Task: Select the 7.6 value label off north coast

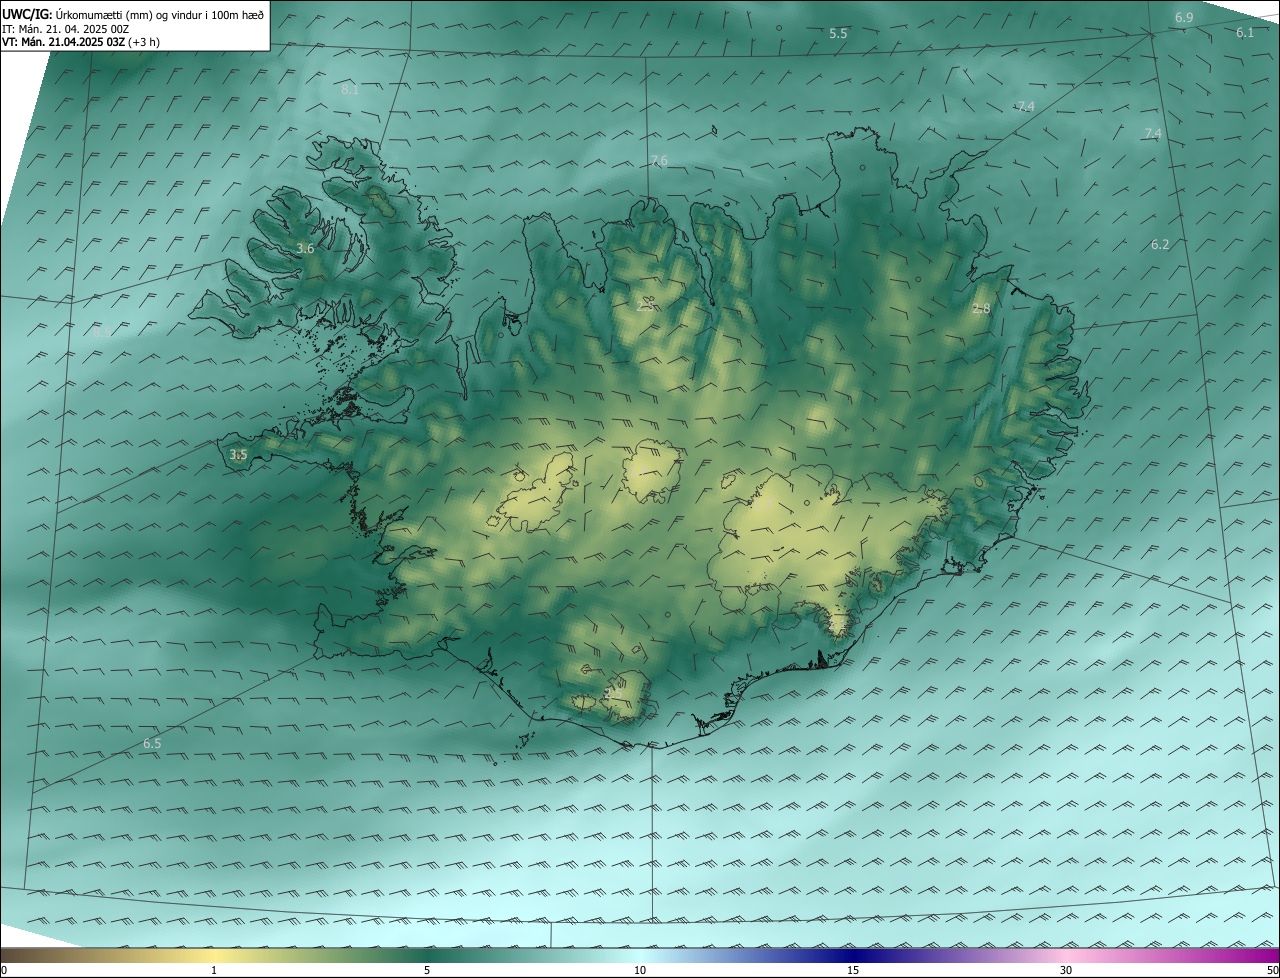Action: click(x=658, y=161)
